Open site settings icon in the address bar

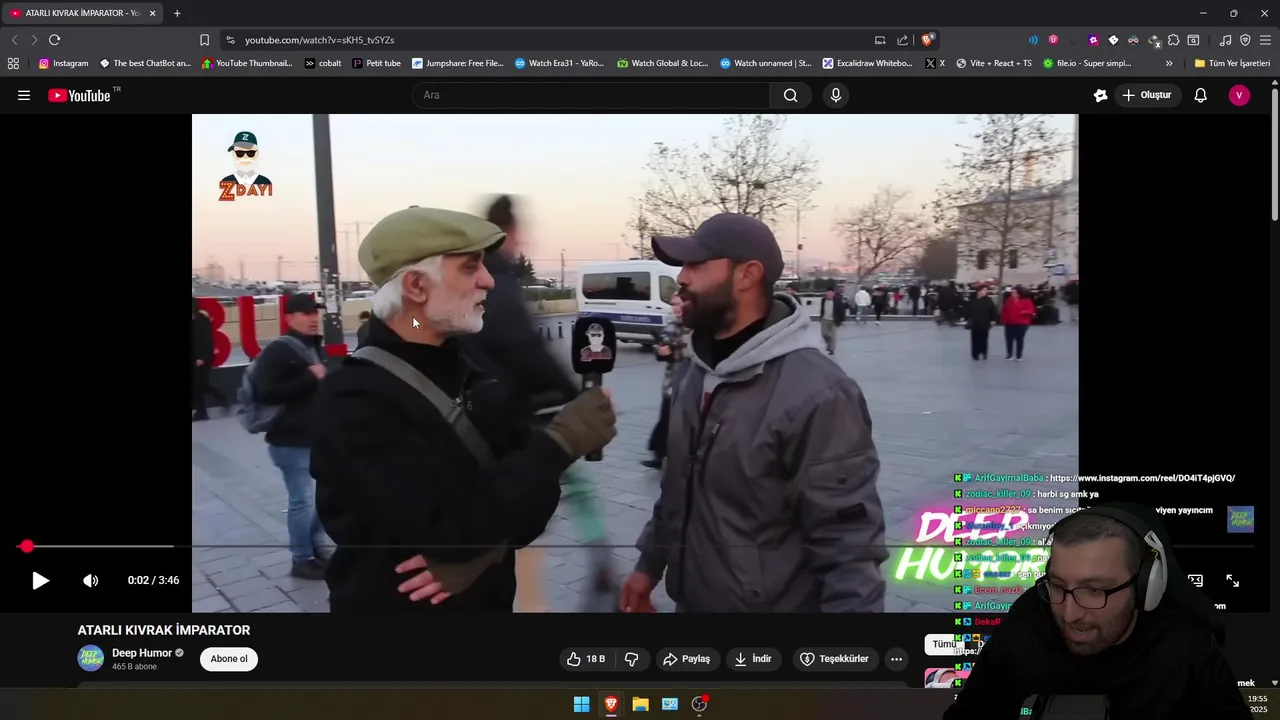coord(230,40)
